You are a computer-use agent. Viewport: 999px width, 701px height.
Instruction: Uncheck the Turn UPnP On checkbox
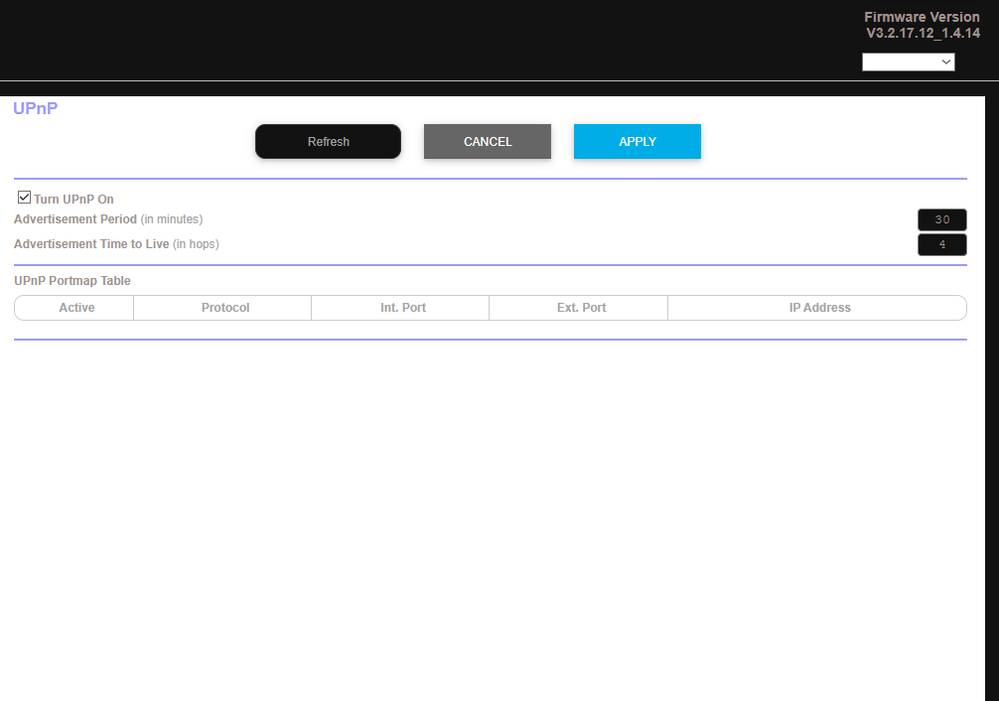pyautogui.click(x=25, y=198)
